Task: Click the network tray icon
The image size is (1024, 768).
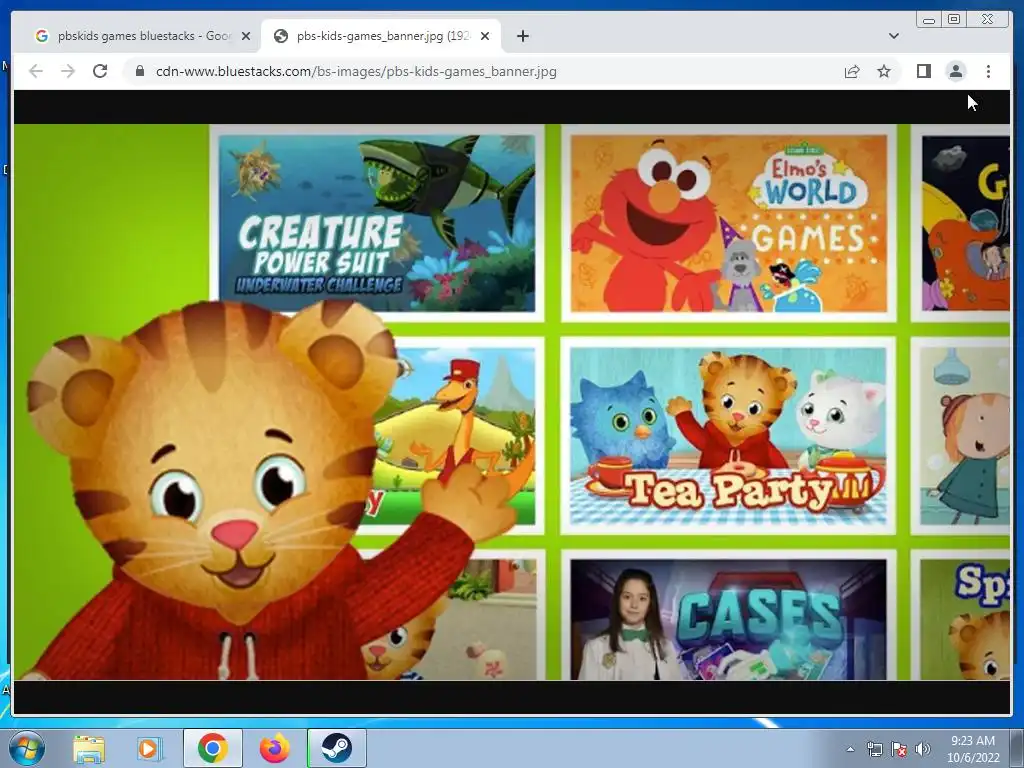Action: pos(874,749)
